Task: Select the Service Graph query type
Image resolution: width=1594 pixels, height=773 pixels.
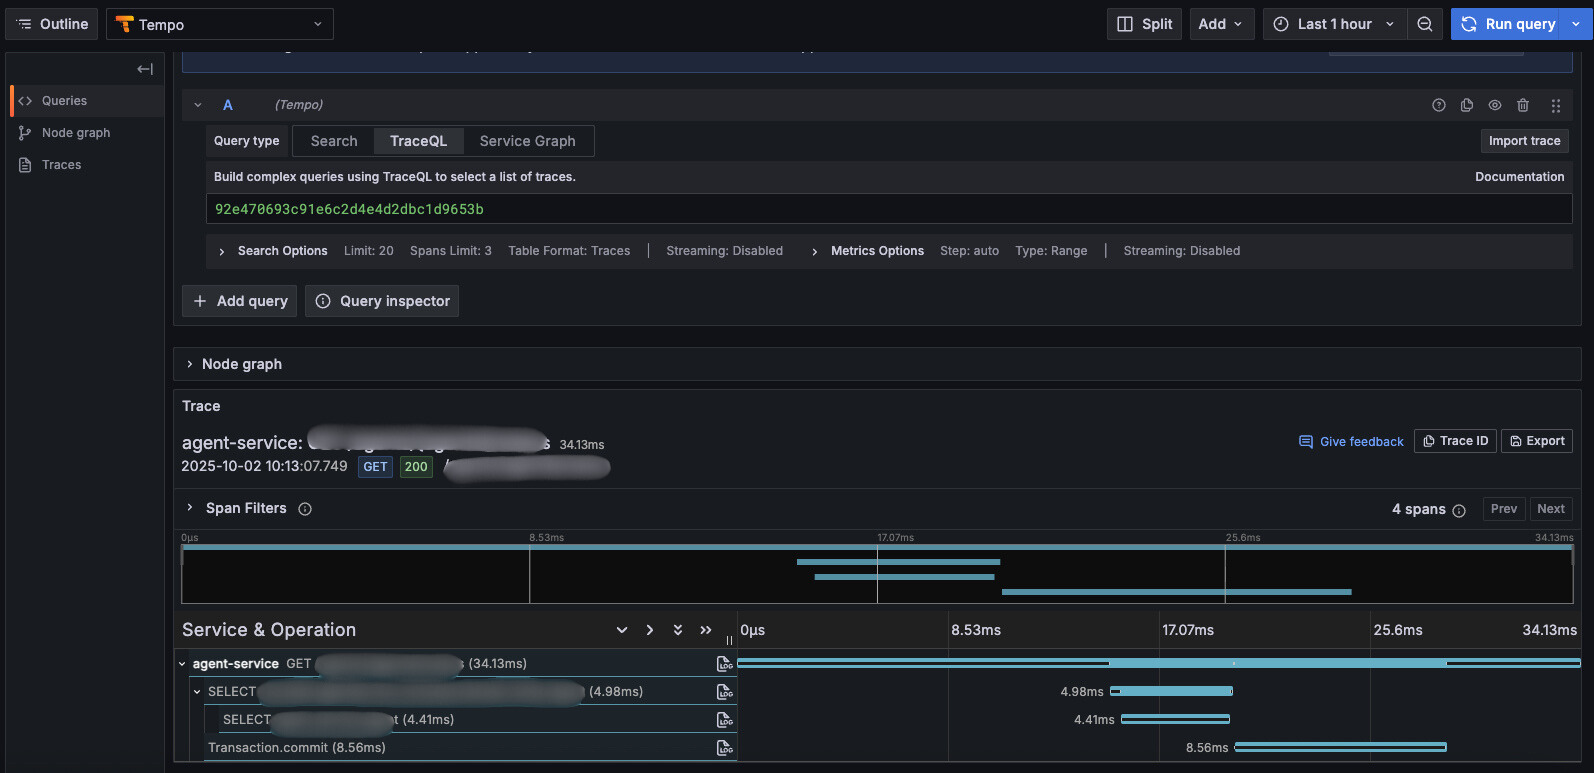Action: (527, 141)
